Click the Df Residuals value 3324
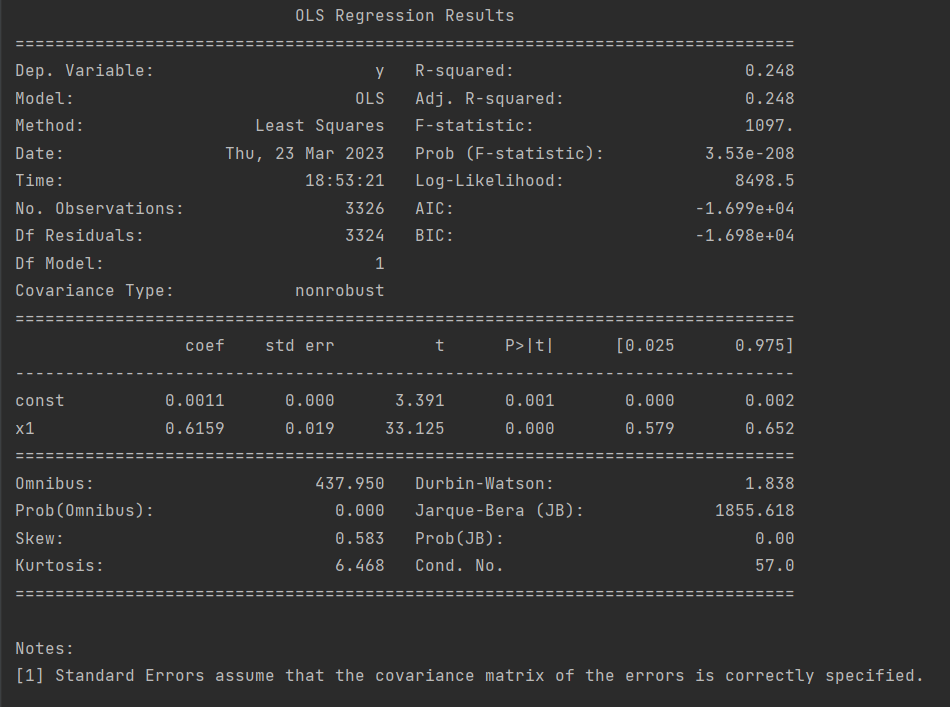The height and width of the screenshot is (707, 950). pyautogui.click(x=364, y=236)
